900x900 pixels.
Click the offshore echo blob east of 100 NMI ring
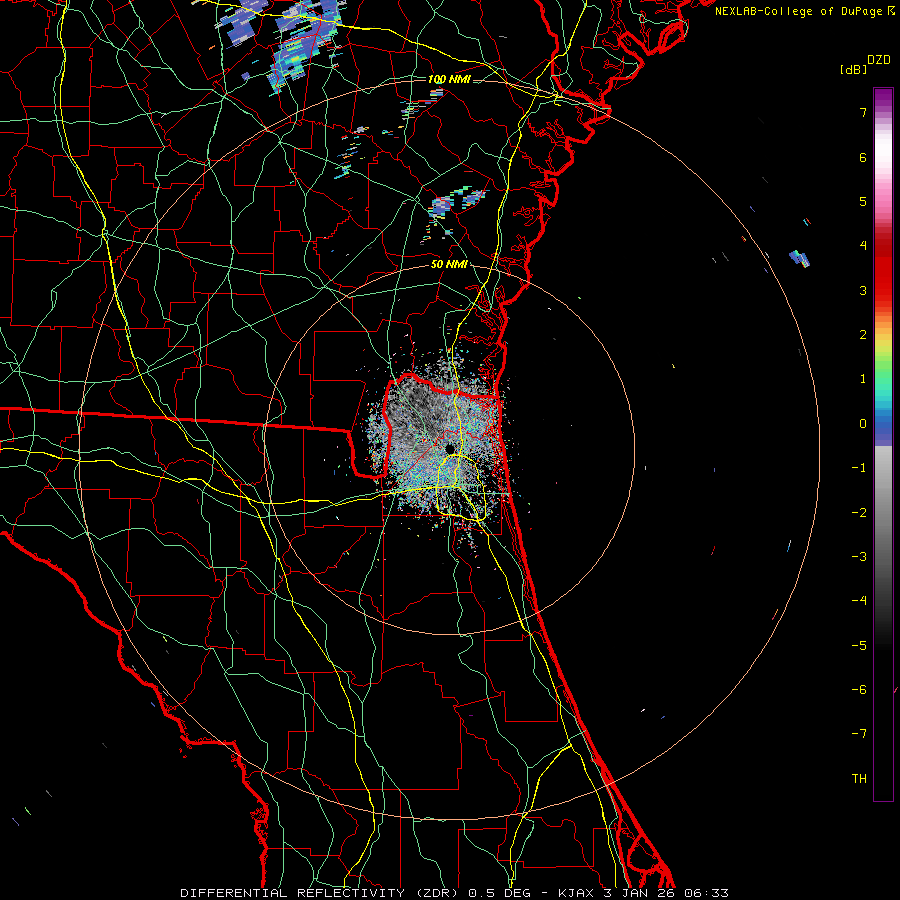coord(800,258)
